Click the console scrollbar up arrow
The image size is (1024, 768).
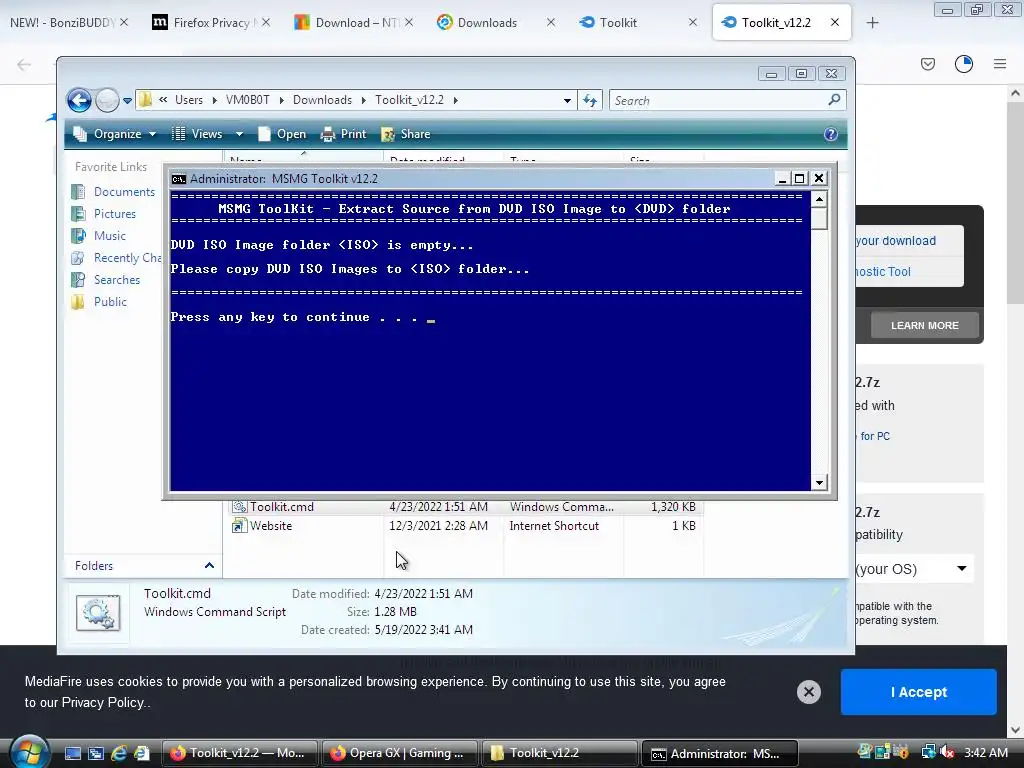pyautogui.click(x=819, y=199)
